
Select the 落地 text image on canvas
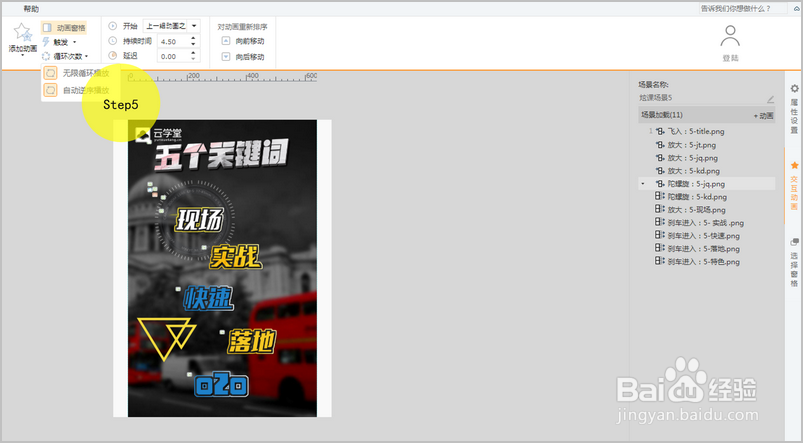[252, 341]
